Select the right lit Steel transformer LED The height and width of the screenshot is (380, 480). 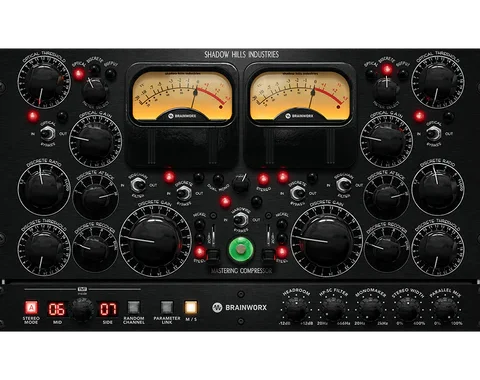click(x=282, y=252)
